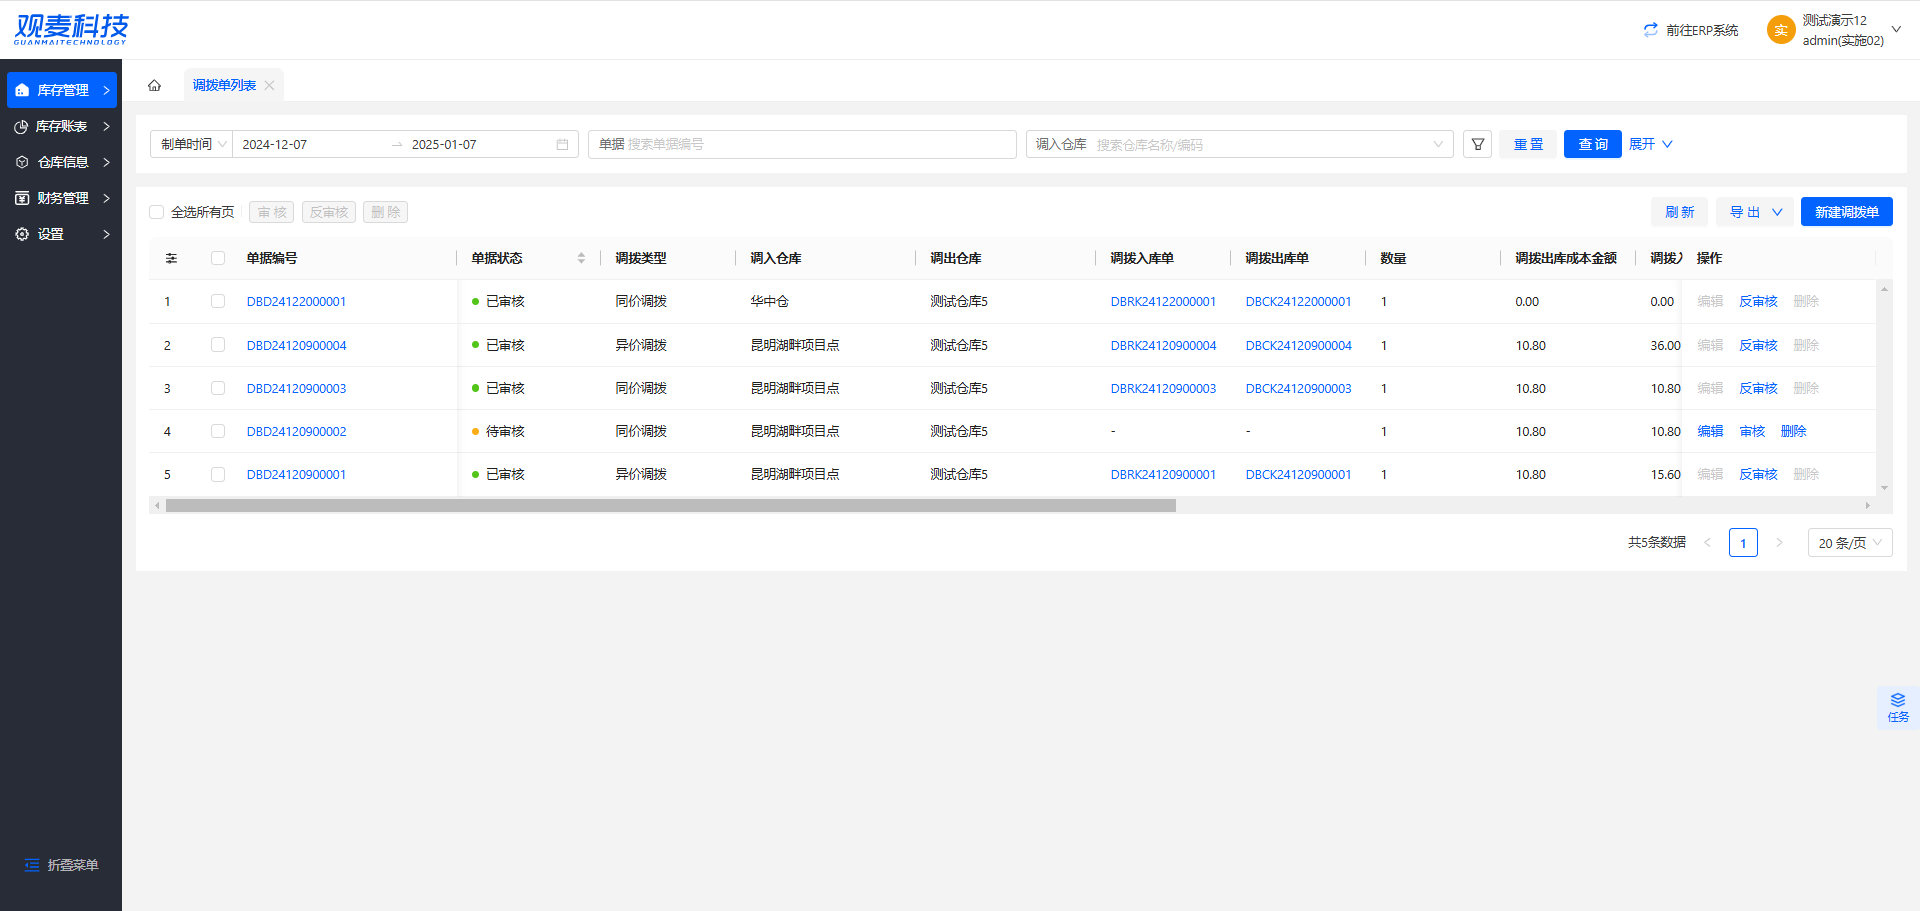Screen dimensions: 1920x911
Task: Click the home icon tab
Action: pos(154,85)
